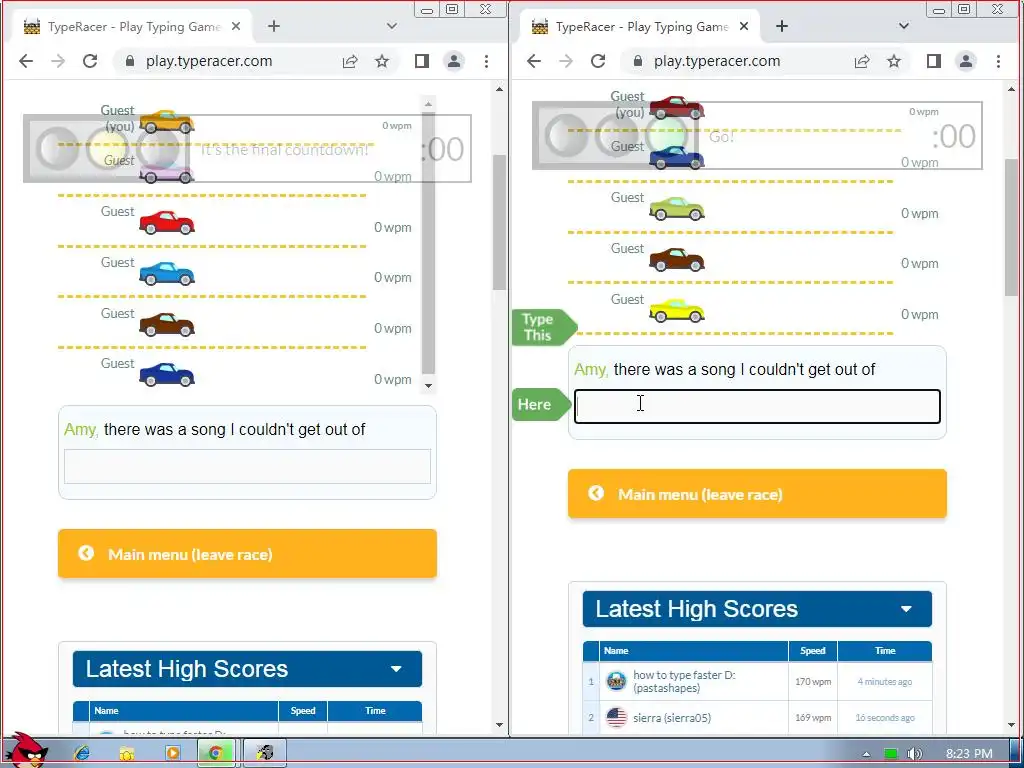Open the volume control in the system tray
The width and height of the screenshot is (1024, 768).
915,754
